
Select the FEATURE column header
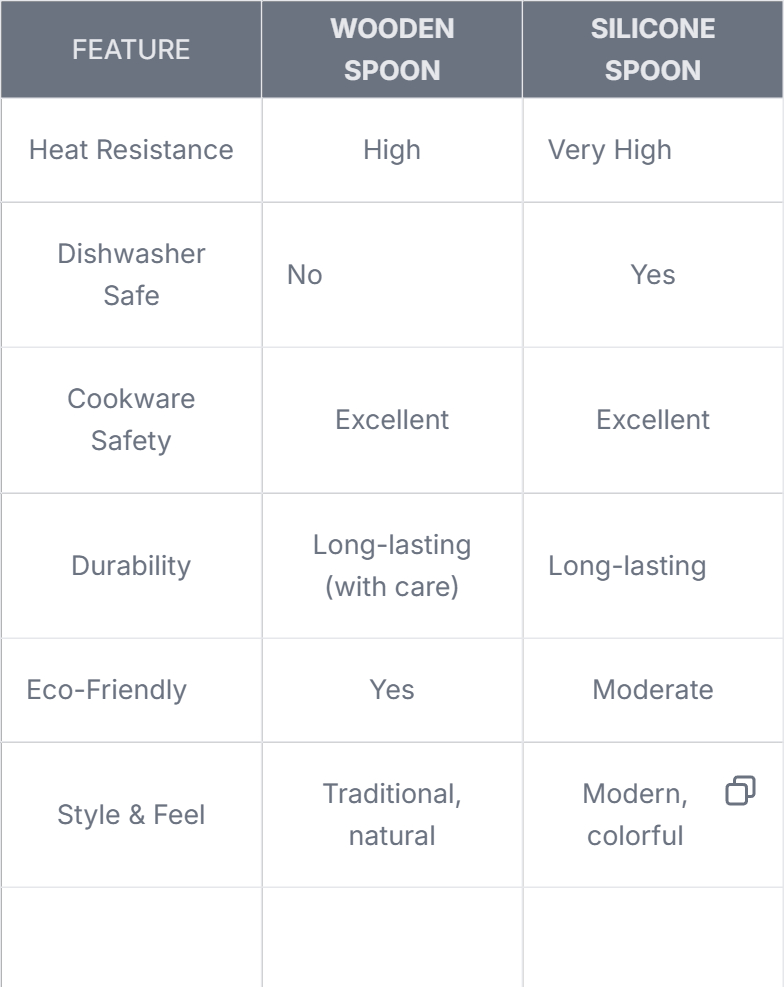click(131, 50)
